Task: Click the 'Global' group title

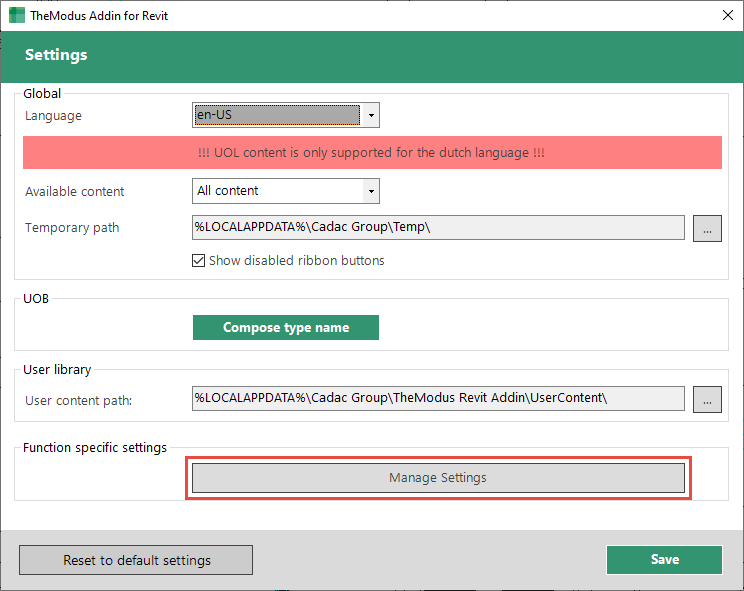Action: coord(42,93)
